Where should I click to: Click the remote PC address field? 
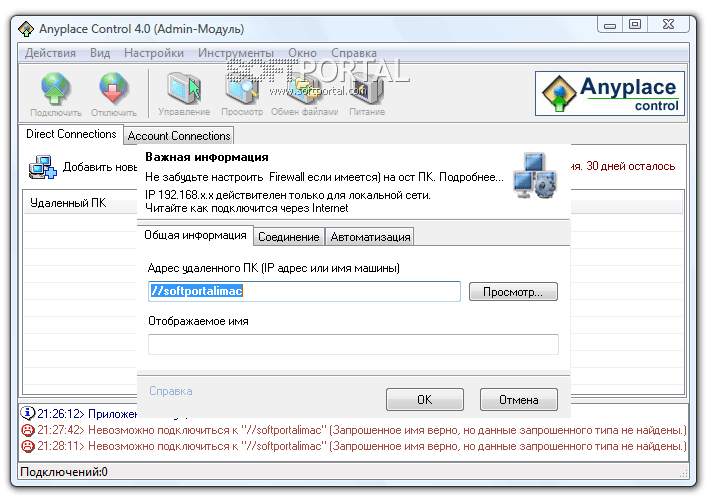click(x=304, y=291)
